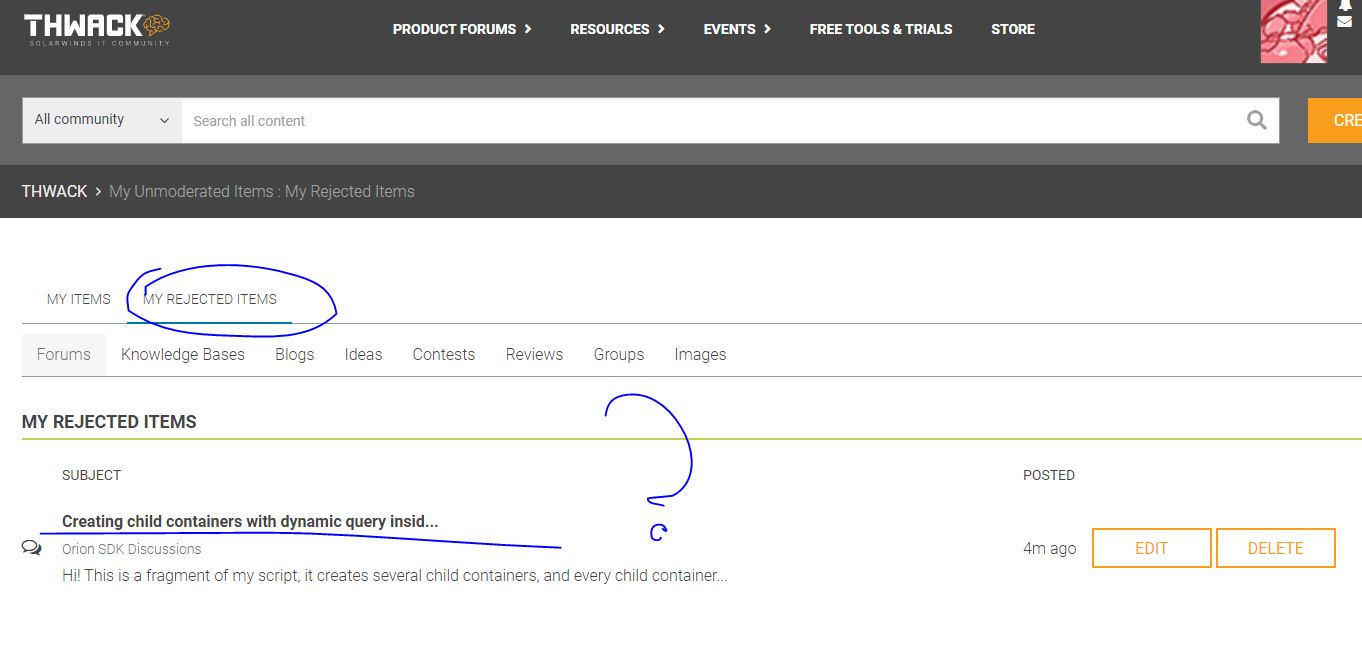The height and width of the screenshot is (668, 1362).
Task: Click the Edit button for rejected post
Action: pyautogui.click(x=1152, y=548)
